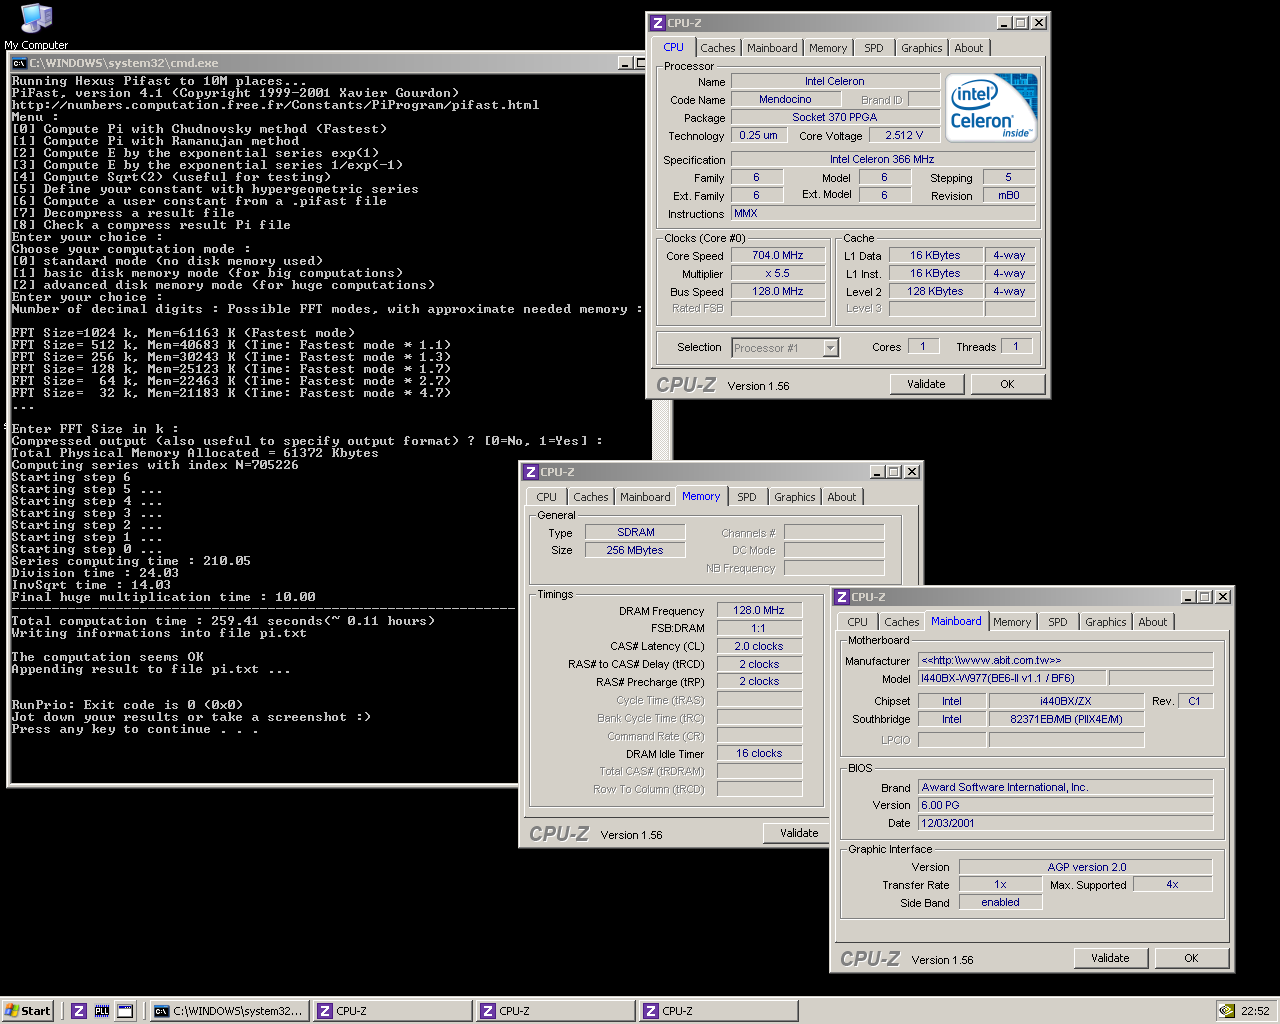1280x1024 pixels.
Task: Open Memory tab in the Celeron CPU window
Action: [x=828, y=48]
